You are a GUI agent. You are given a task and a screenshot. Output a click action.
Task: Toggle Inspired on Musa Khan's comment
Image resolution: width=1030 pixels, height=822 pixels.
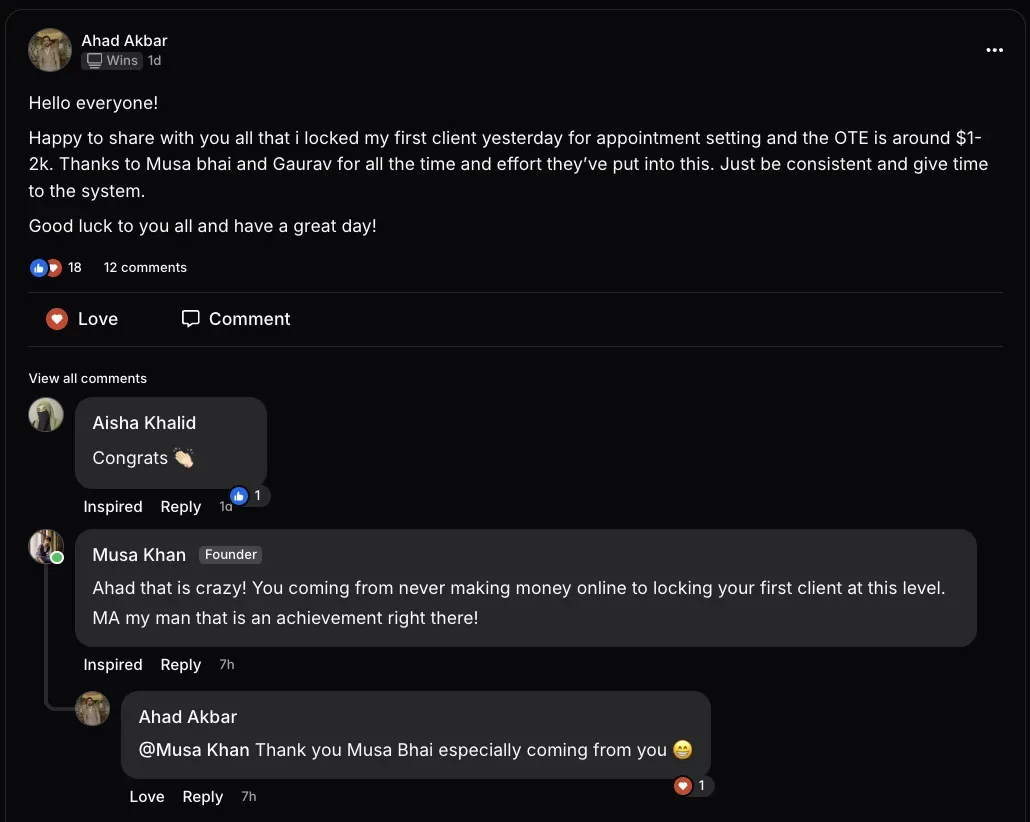point(113,665)
